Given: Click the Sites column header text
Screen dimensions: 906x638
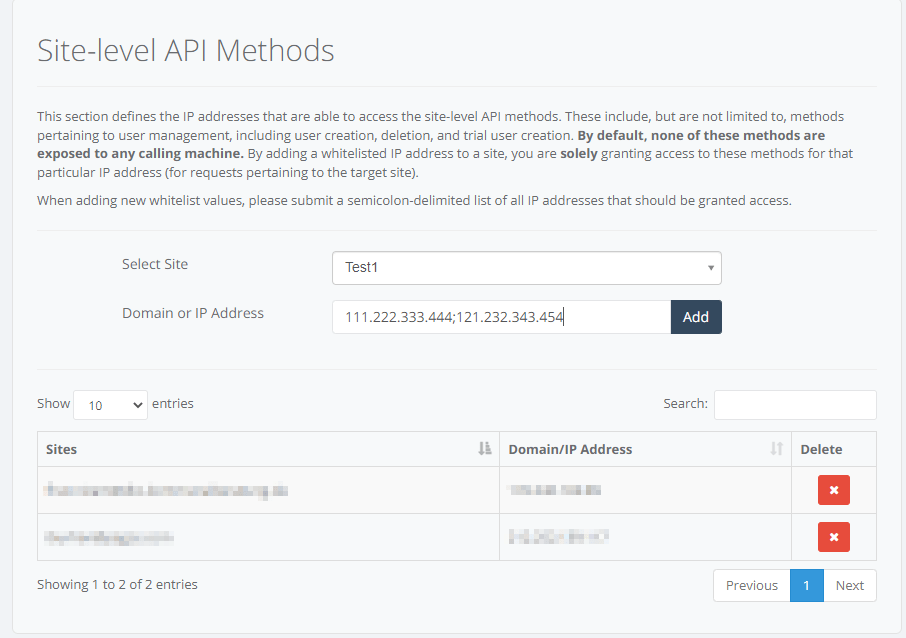Looking at the screenshot, I should click(x=62, y=450).
